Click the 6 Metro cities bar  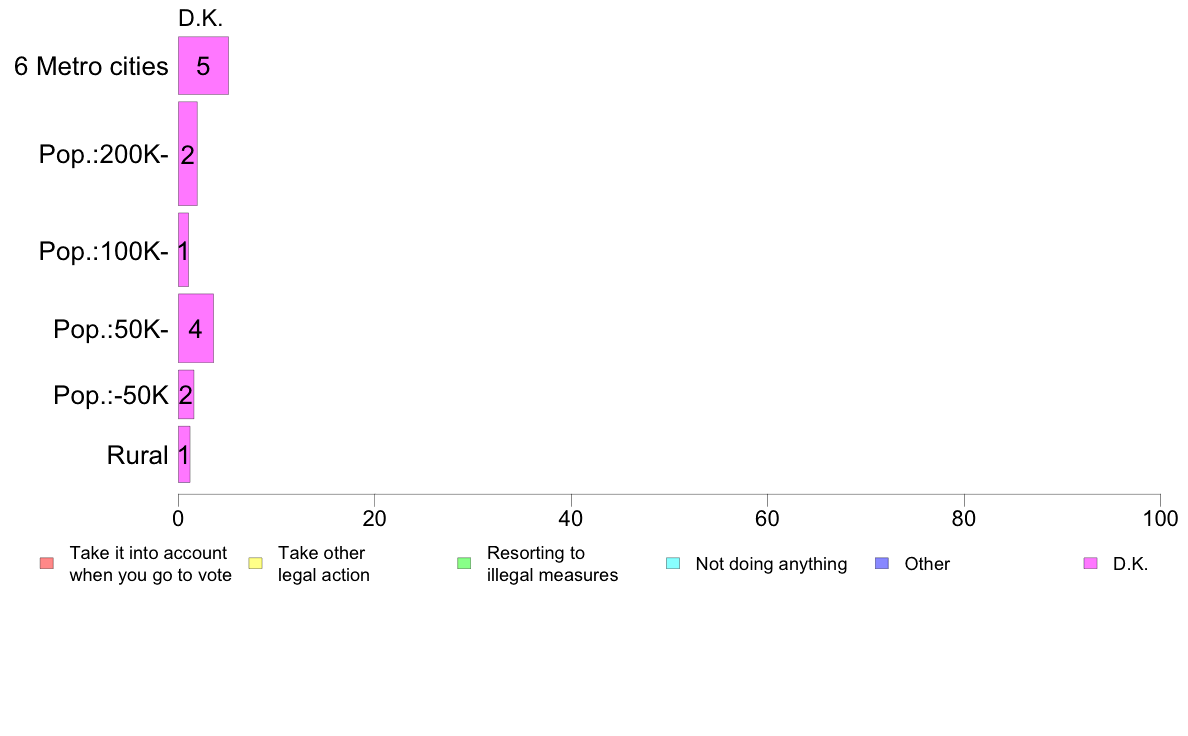point(203,66)
